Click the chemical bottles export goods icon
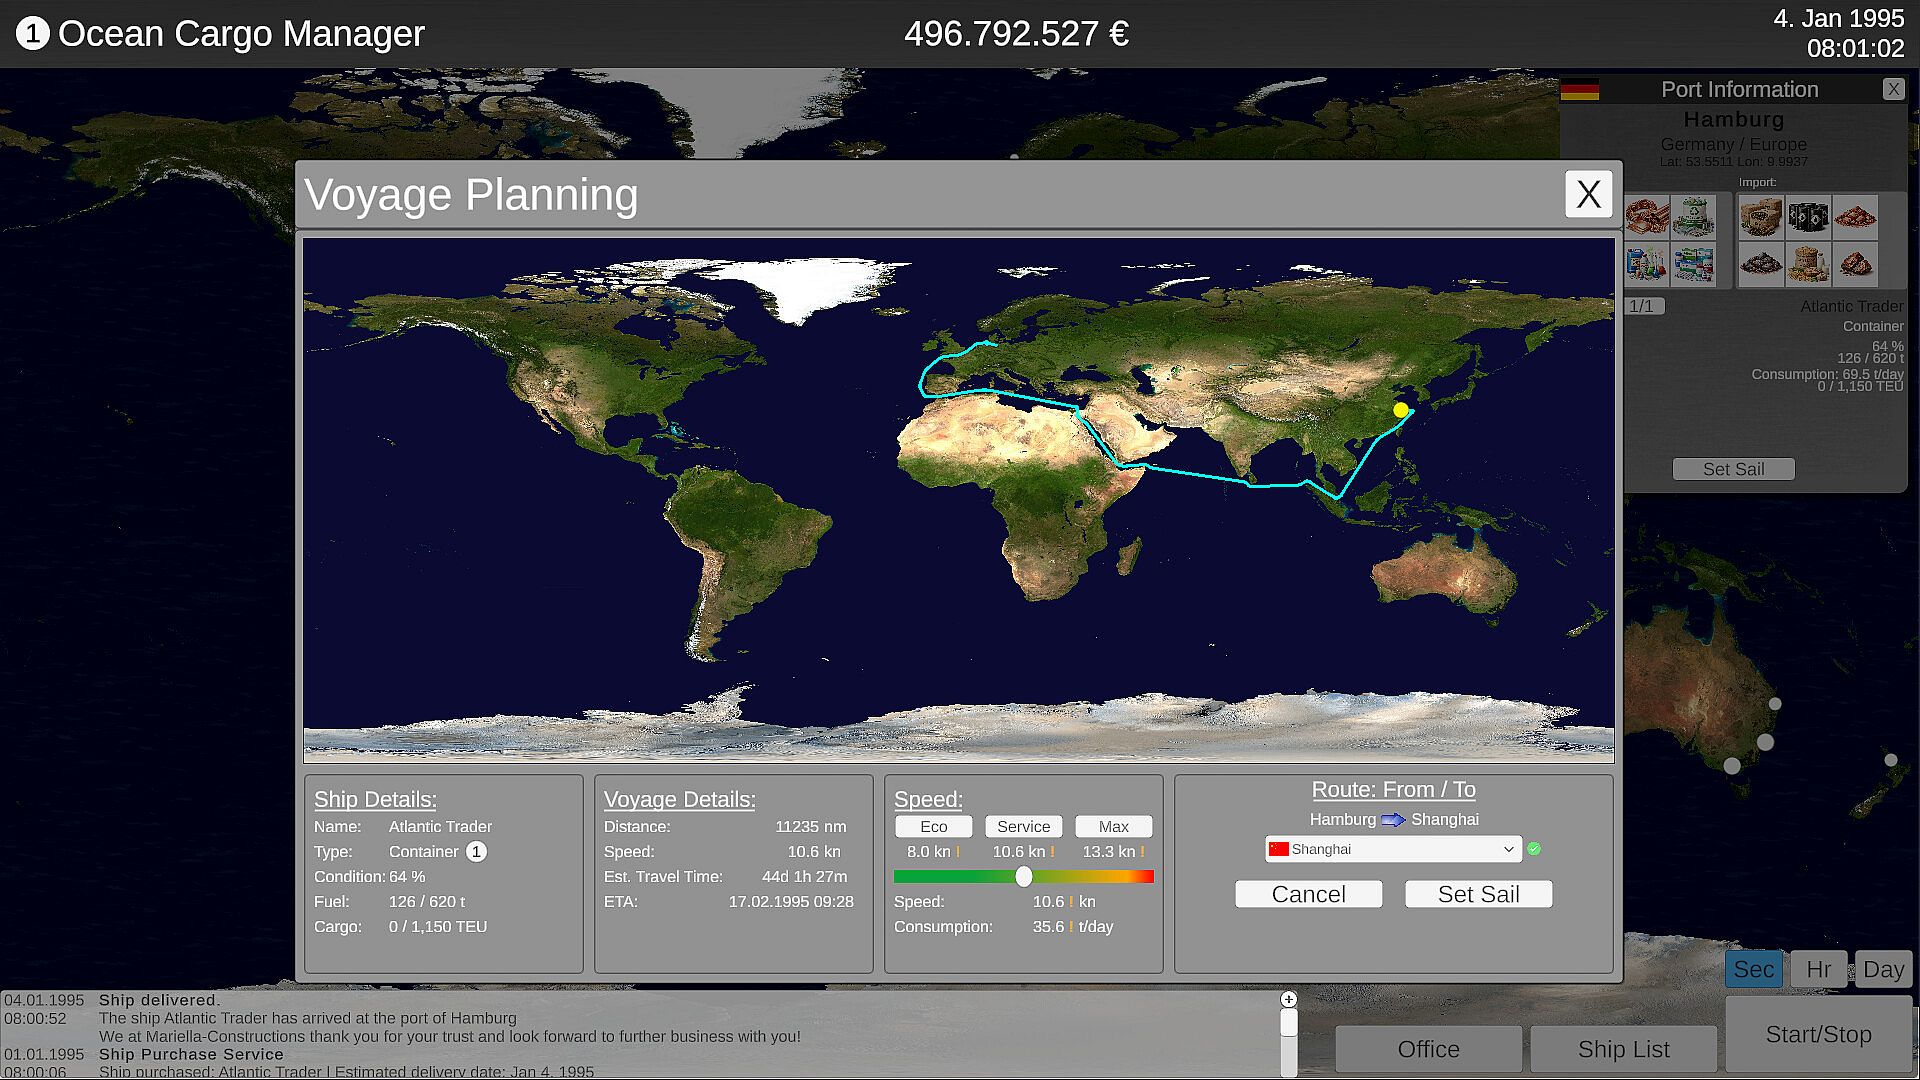Image resolution: width=1920 pixels, height=1080 pixels. pyautogui.click(x=1647, y=264)
